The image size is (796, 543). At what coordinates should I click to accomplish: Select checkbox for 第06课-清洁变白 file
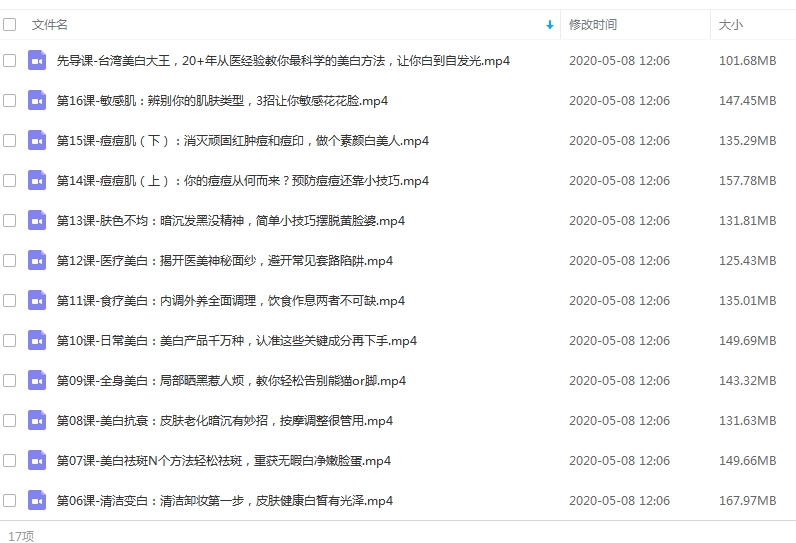point(10,500)
